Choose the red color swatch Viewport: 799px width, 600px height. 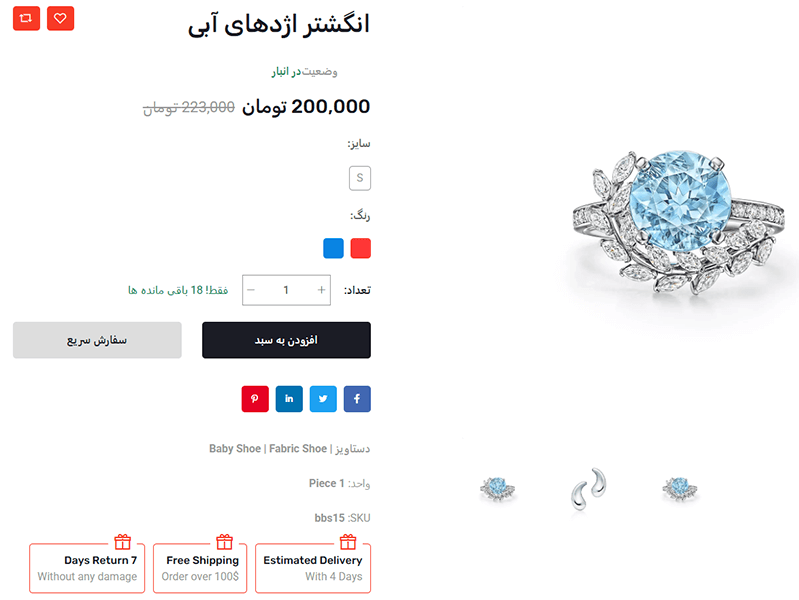361,248
